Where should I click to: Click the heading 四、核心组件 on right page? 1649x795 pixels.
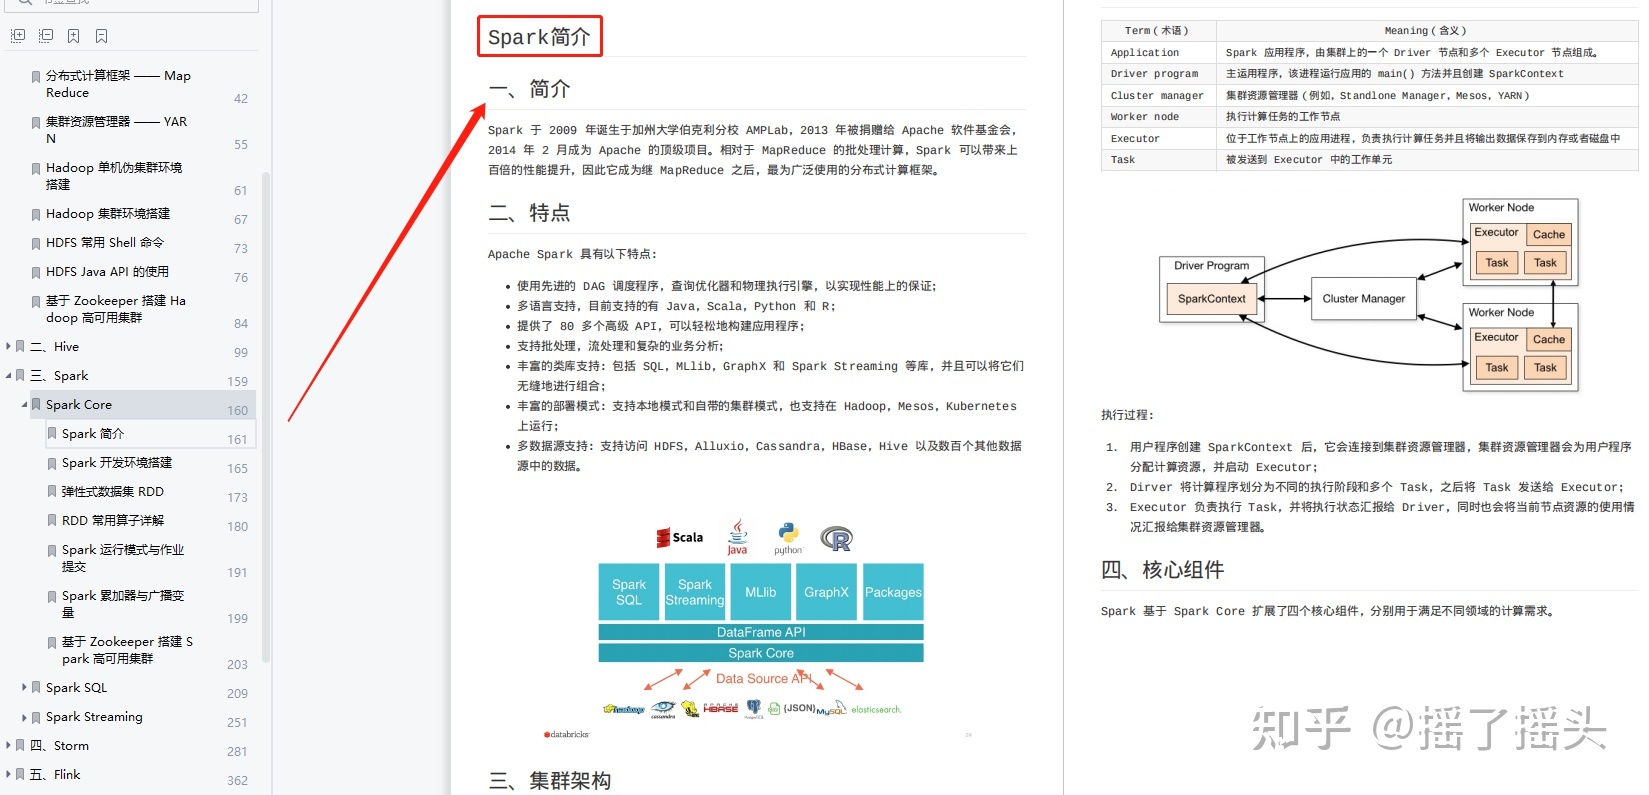coord(1162,570)
